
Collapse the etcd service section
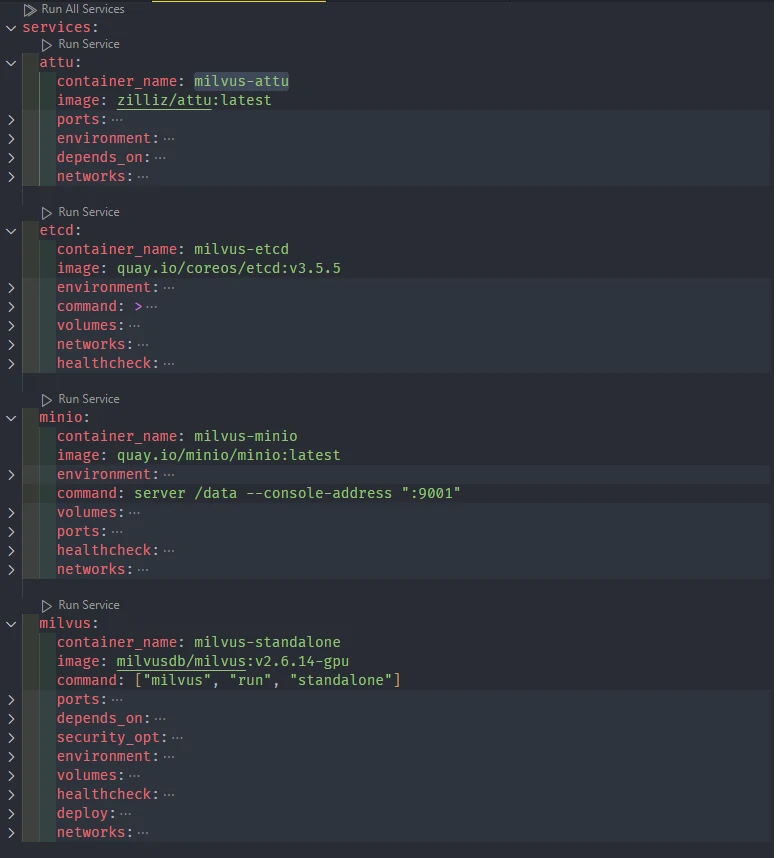(x=11, y=231)
